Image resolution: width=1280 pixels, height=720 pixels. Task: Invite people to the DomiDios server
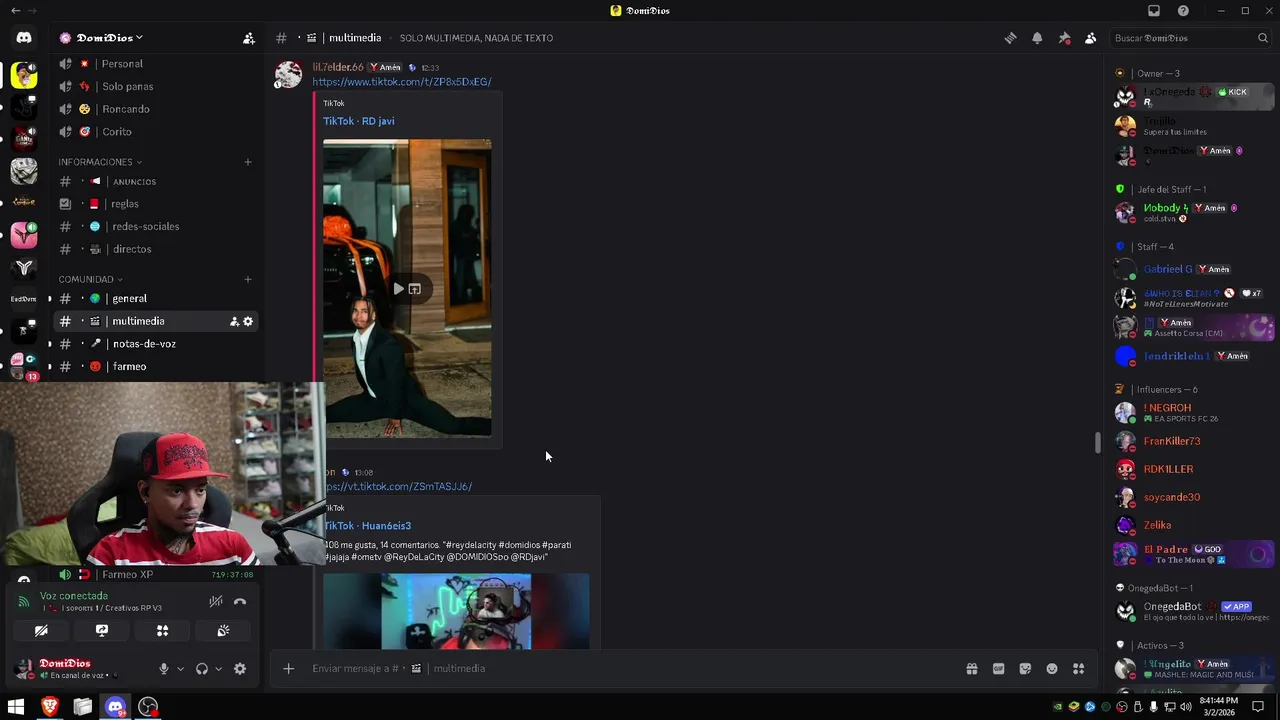click(248, 38)
